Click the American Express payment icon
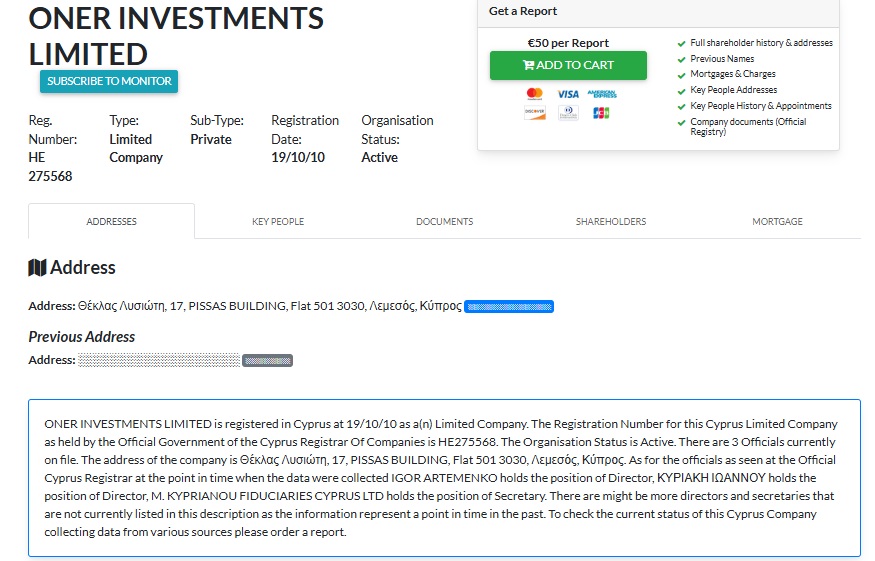Image resolution: width=875 pixels, height=561 pixels. pyautogui.click(x=602, y=94)
